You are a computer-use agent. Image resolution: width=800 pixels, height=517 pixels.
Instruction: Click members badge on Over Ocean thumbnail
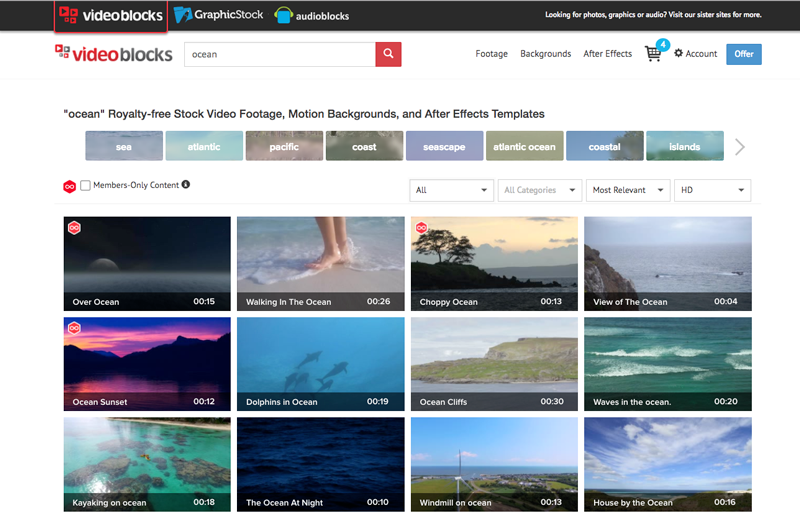[74, 228]
